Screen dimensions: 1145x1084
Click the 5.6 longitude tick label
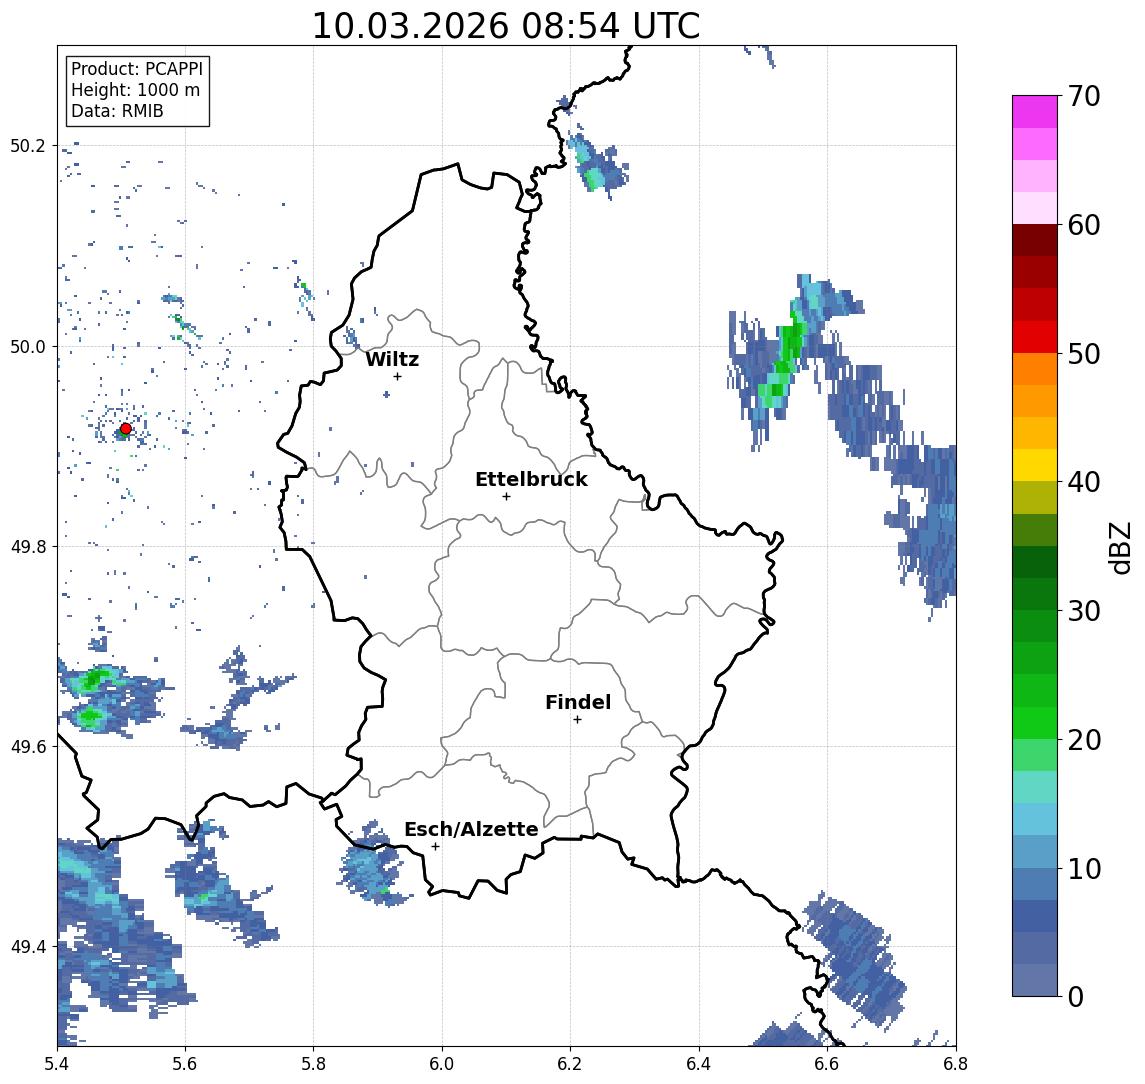185,1064
